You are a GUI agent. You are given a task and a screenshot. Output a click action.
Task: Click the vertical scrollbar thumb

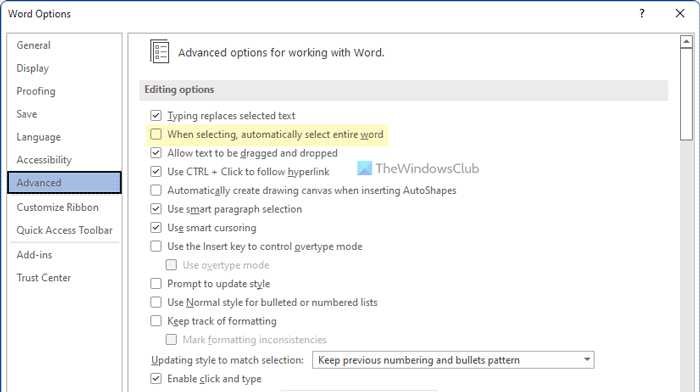coord(686,95)
